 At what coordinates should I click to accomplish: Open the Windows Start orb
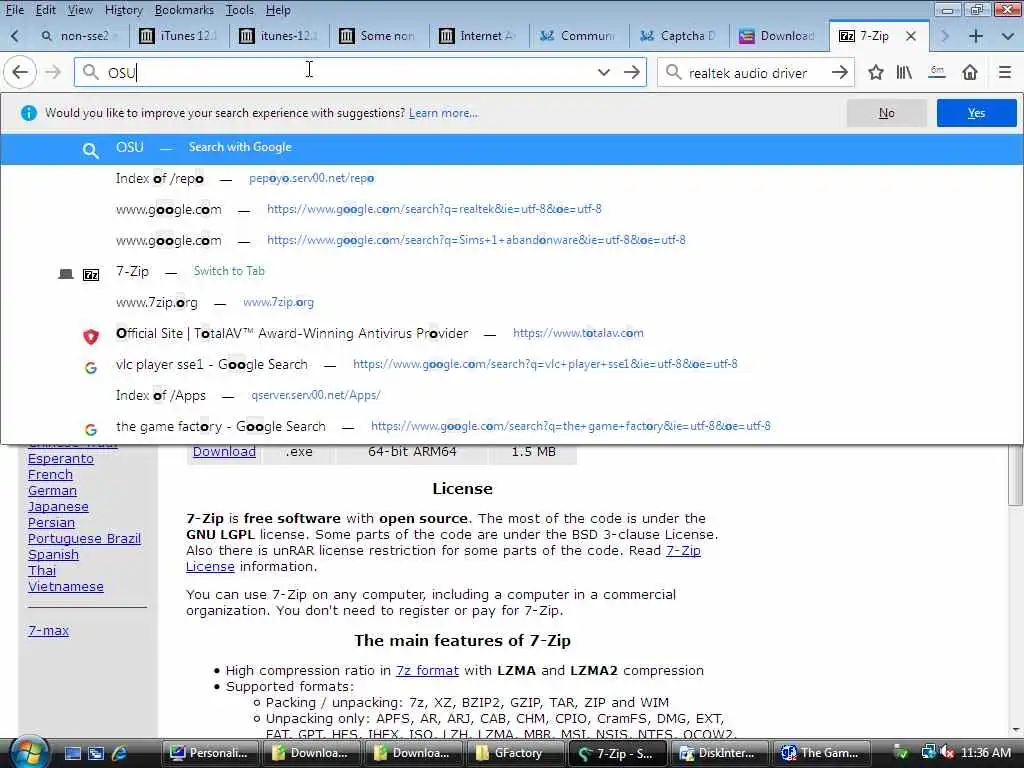pos(28,752)
